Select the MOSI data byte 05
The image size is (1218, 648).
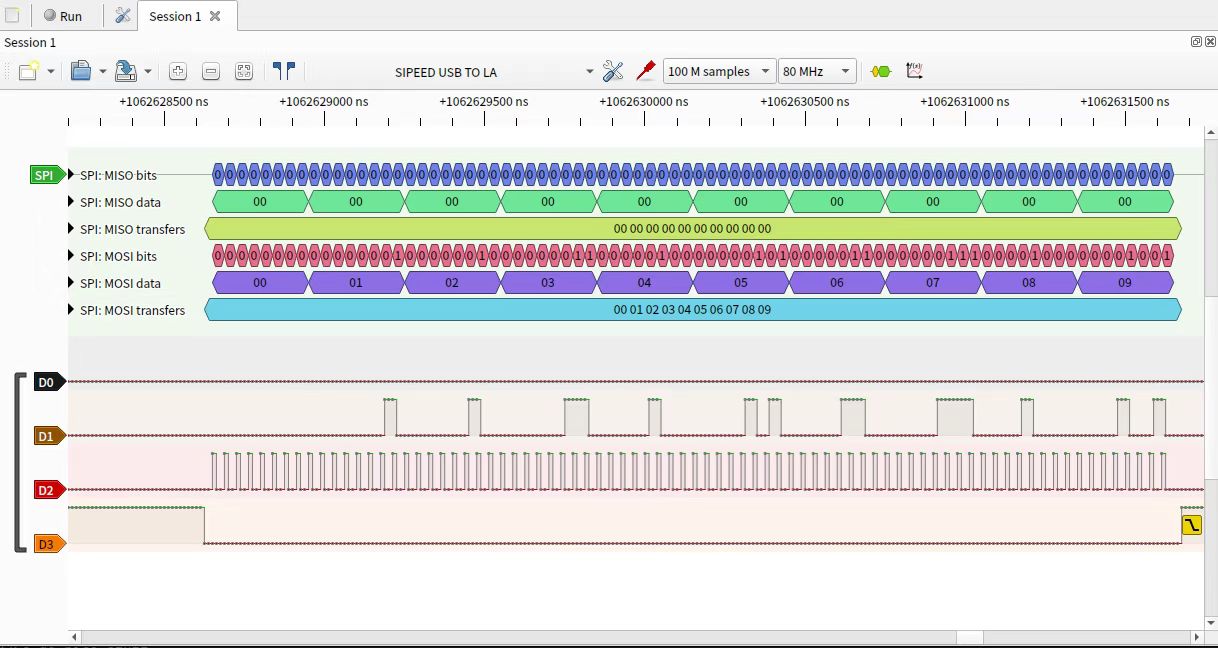(740, 283)
